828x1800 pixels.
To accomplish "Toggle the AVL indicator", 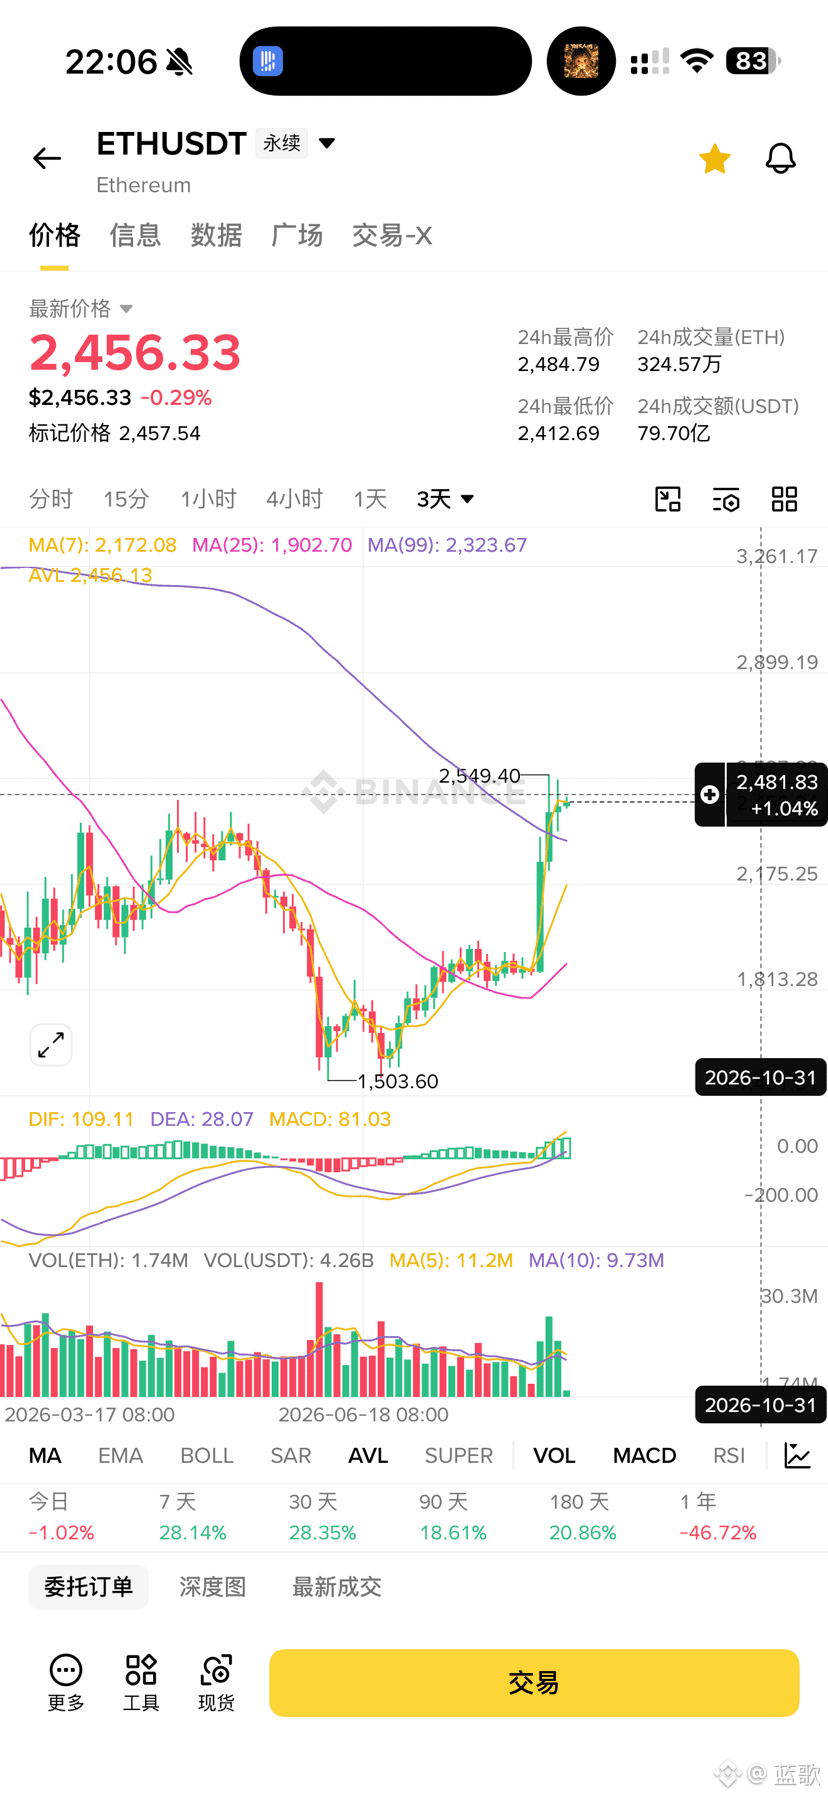I will coord(368,1455).
